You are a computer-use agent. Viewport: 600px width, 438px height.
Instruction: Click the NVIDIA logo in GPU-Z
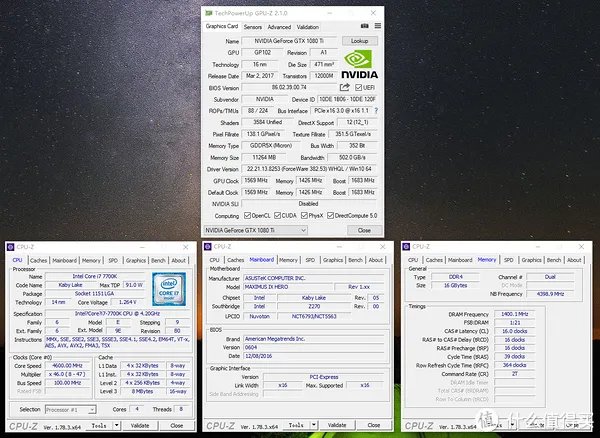(359, 64)
